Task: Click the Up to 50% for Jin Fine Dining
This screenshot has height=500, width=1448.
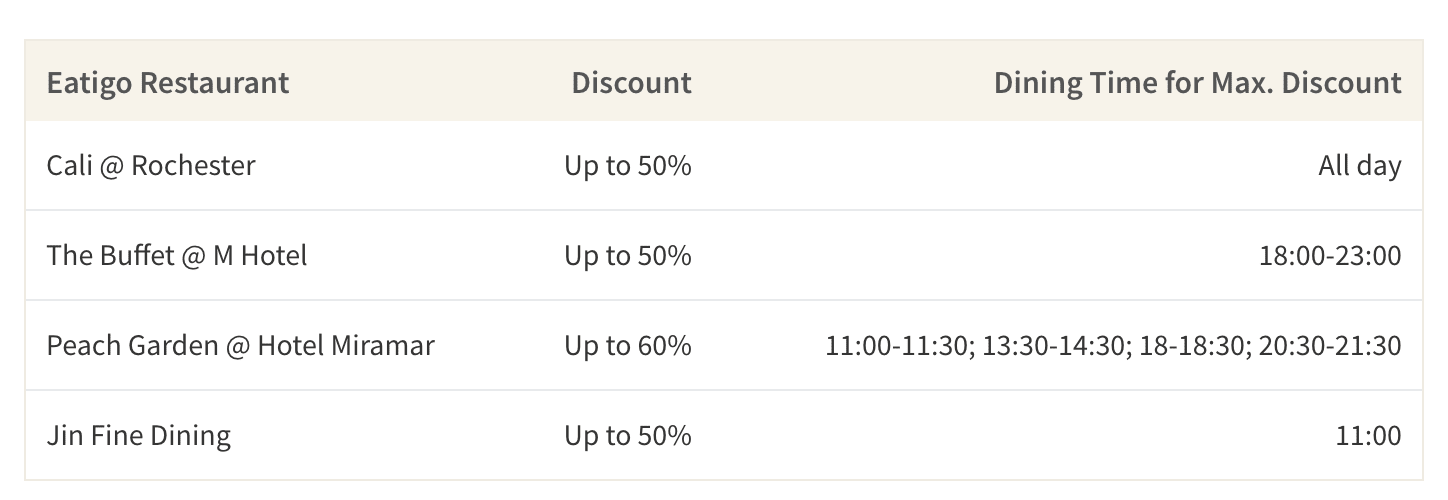Action: 628,436
